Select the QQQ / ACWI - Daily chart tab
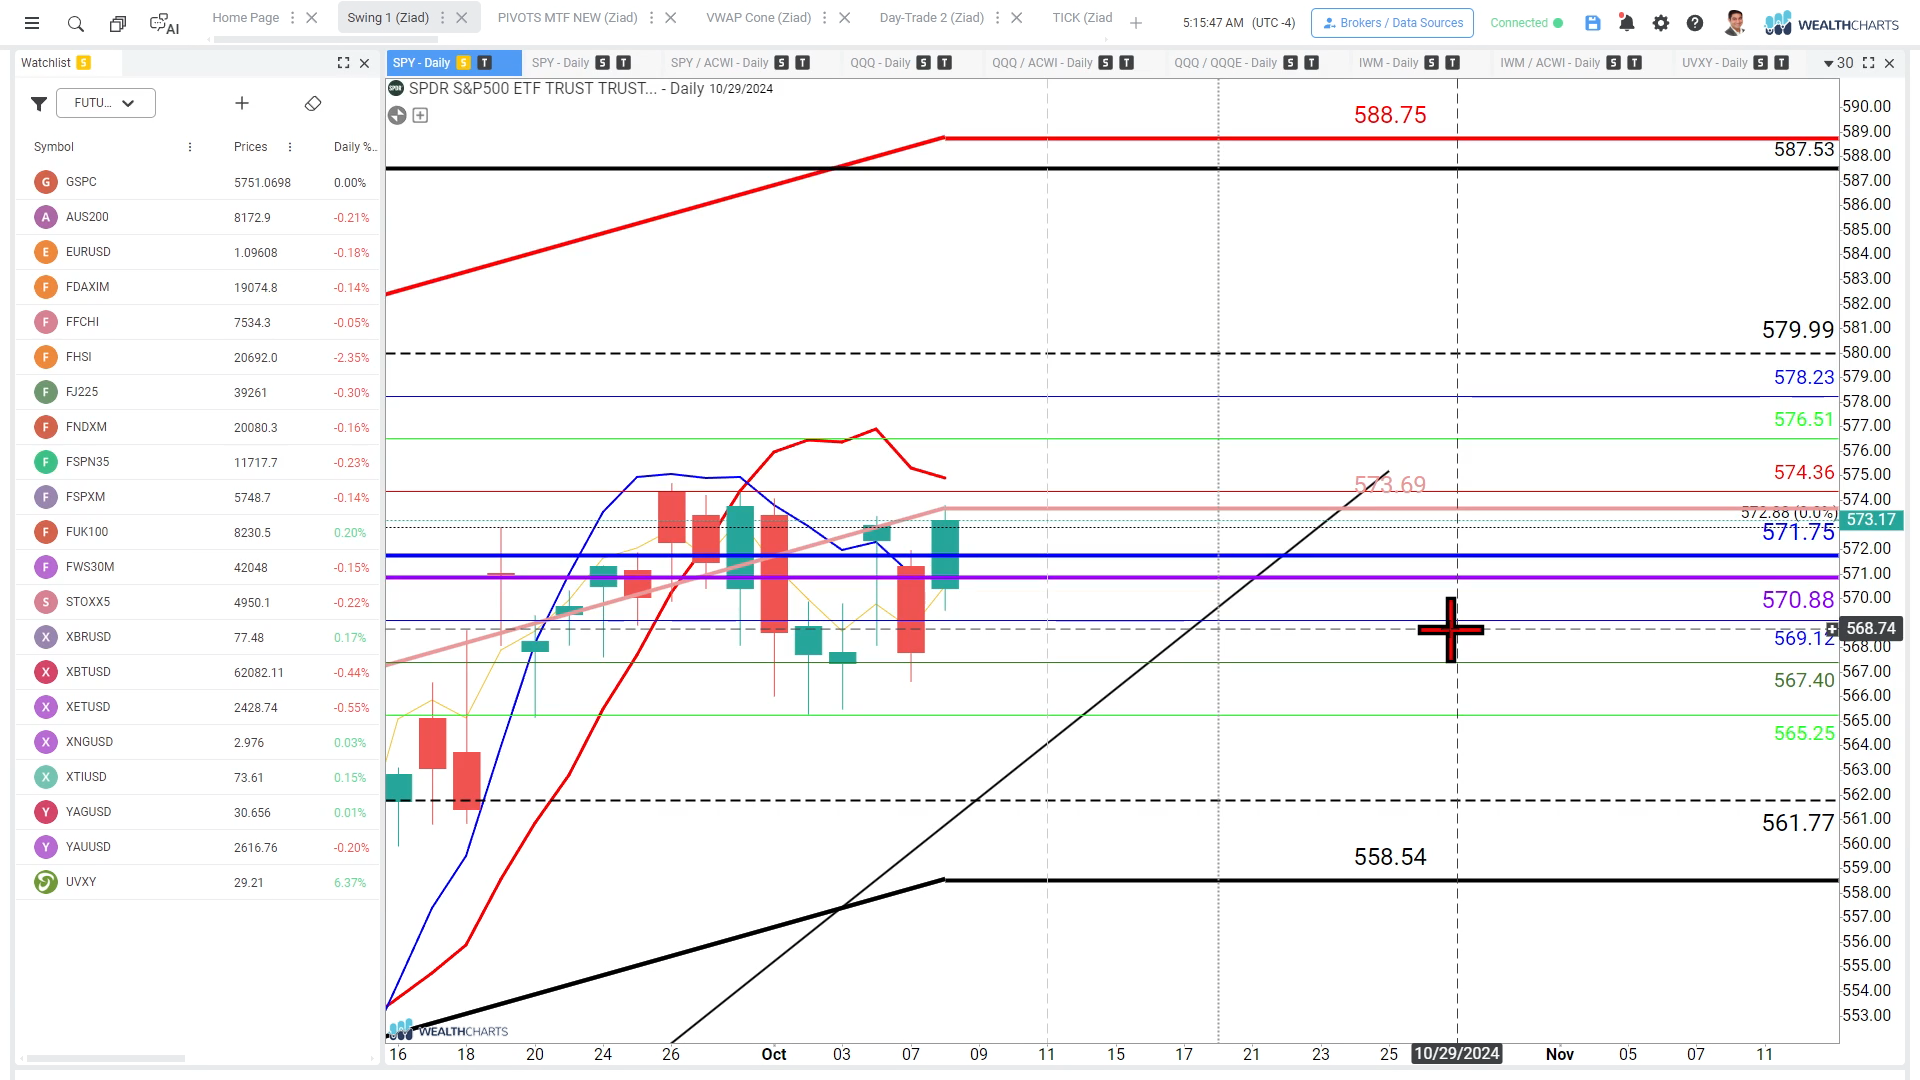The width and height of the screenshot is (1920, 1080). pyautogui.click(x=1042, y=63)
